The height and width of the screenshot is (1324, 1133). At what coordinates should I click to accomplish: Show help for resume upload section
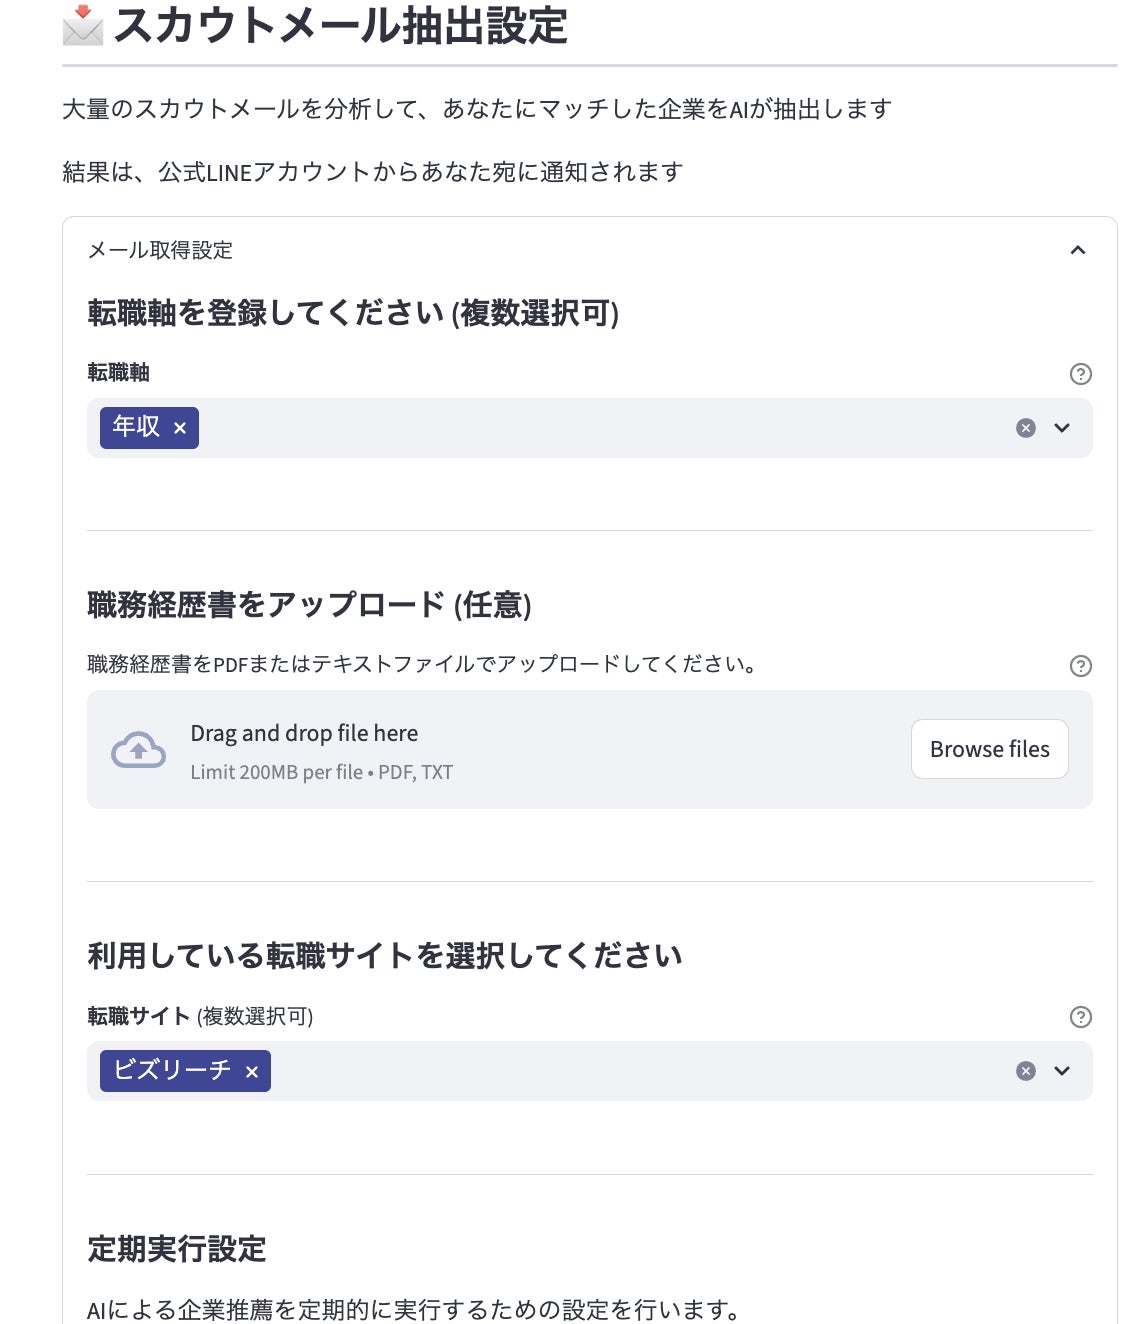click(x=1080, y=666)
